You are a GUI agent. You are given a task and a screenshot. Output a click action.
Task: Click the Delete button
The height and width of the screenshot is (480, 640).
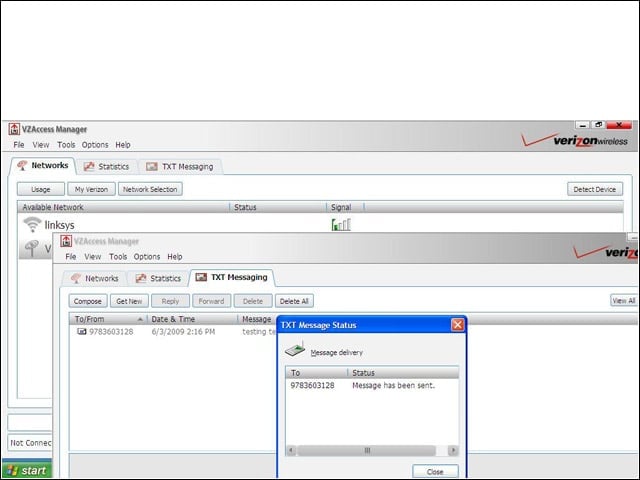click(x=253, y=301)
